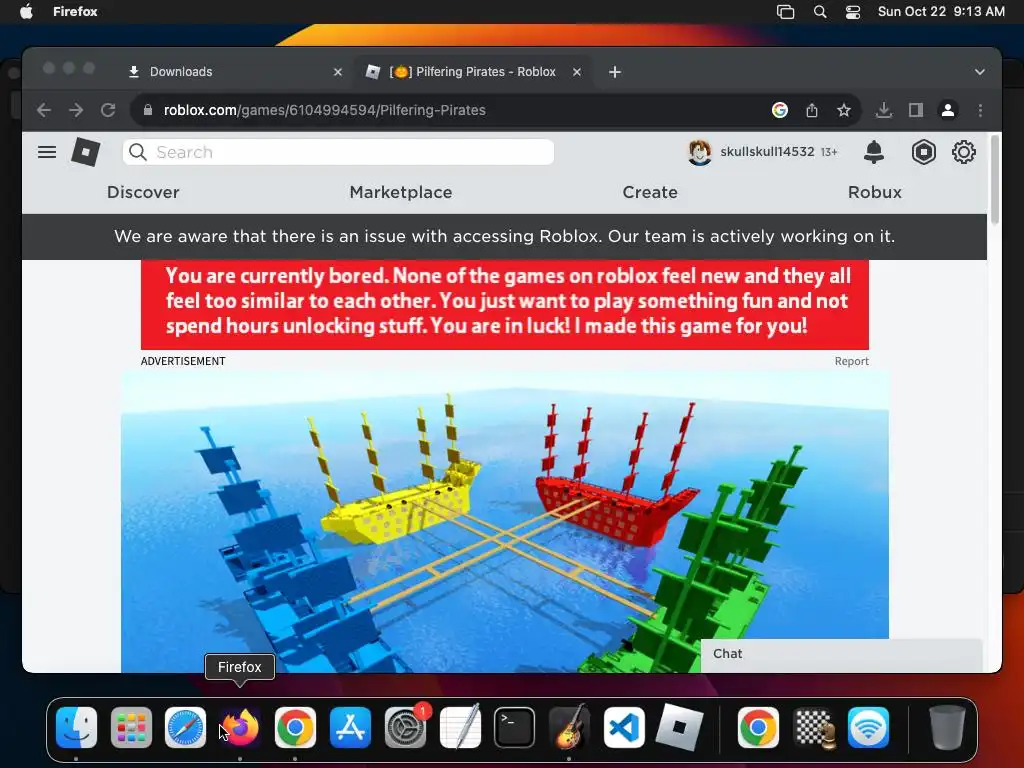This screenshot has width=1024, height=768.
Task: Open the Roblox notifications bell
Action: [874, 152]
